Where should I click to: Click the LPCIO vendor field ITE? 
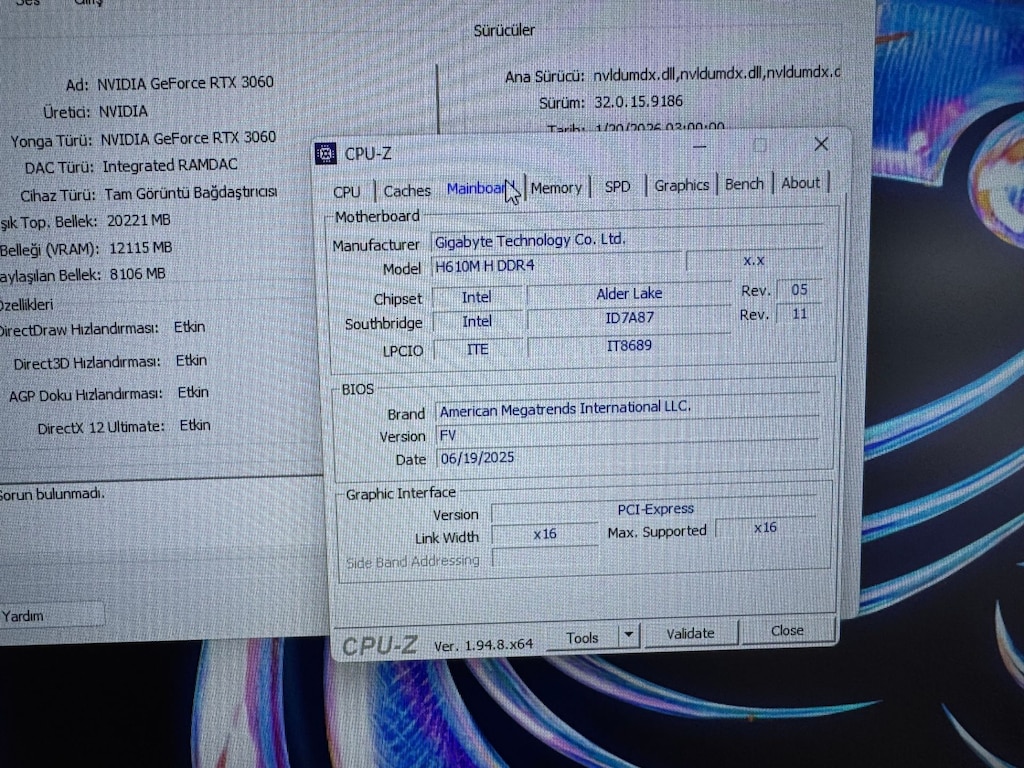(477, 349)
